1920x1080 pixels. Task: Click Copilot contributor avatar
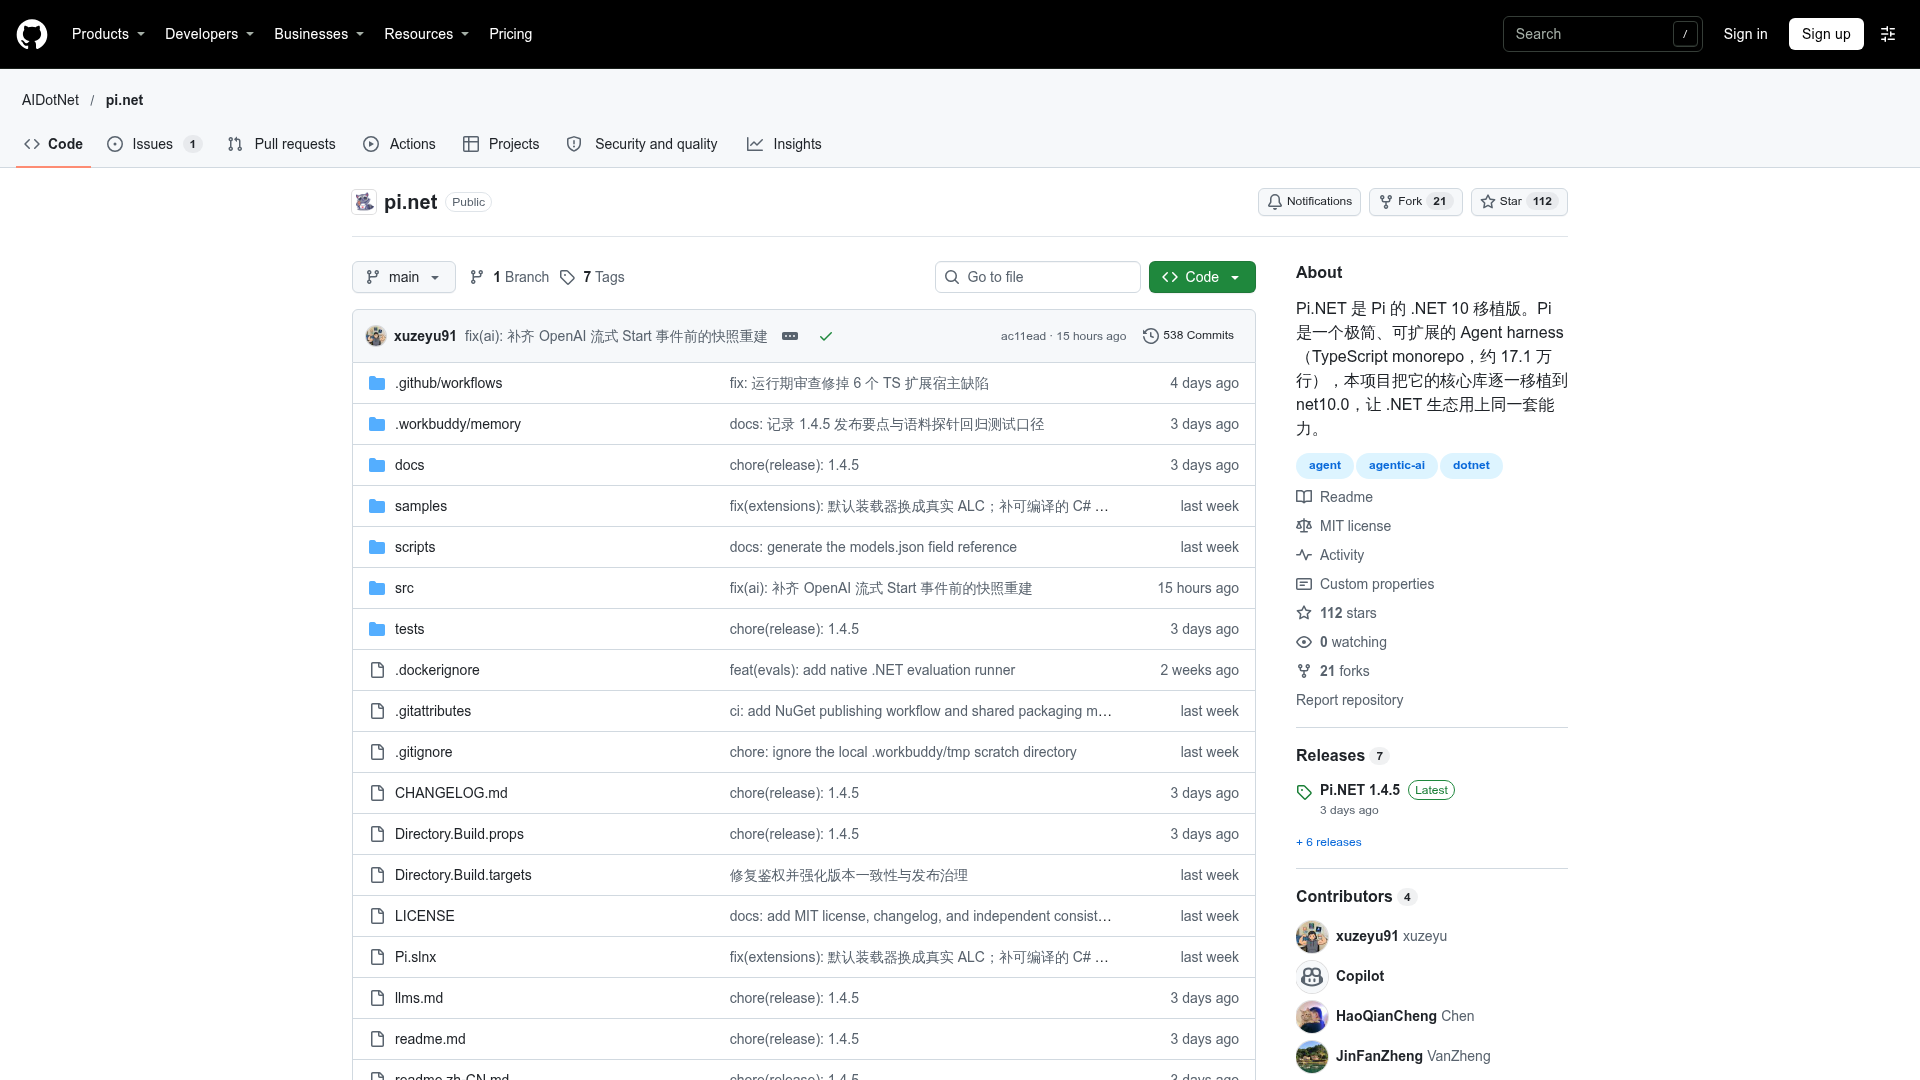pos(1312,976)
